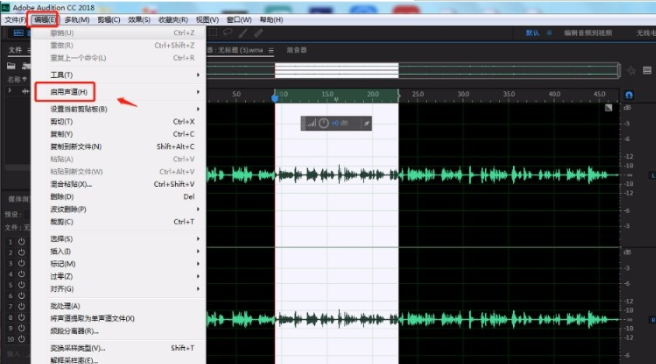Toggle power for effects slot 6
656x364 pixels.
[x=21, y=296]
